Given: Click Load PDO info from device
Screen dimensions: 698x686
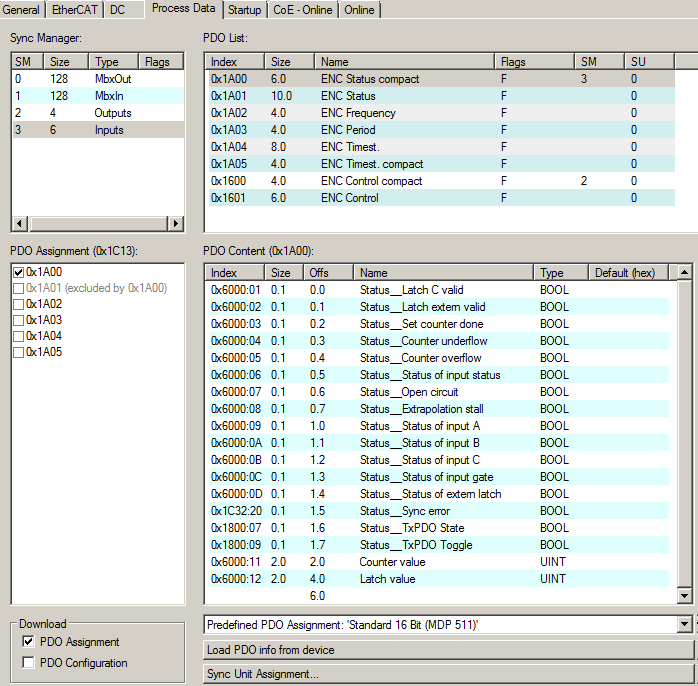Looking at the screenshot, I should [448, 650].
